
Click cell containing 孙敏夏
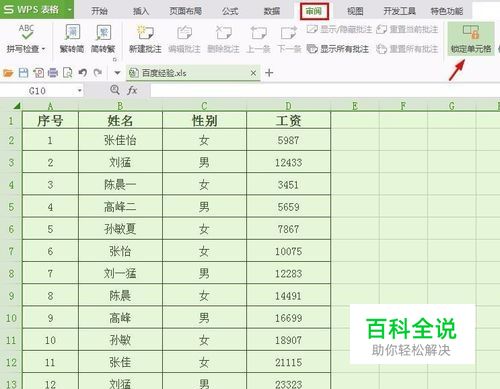pos(120,229)
